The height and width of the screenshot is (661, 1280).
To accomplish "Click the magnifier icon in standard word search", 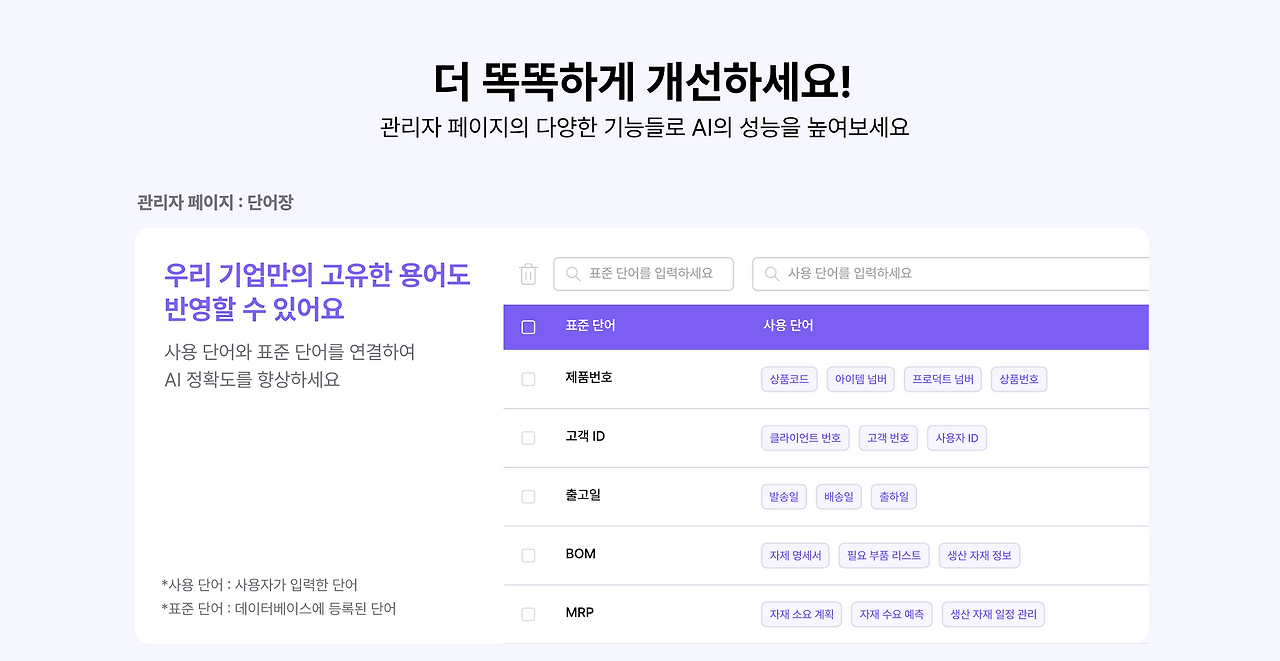I will (571, 273).
